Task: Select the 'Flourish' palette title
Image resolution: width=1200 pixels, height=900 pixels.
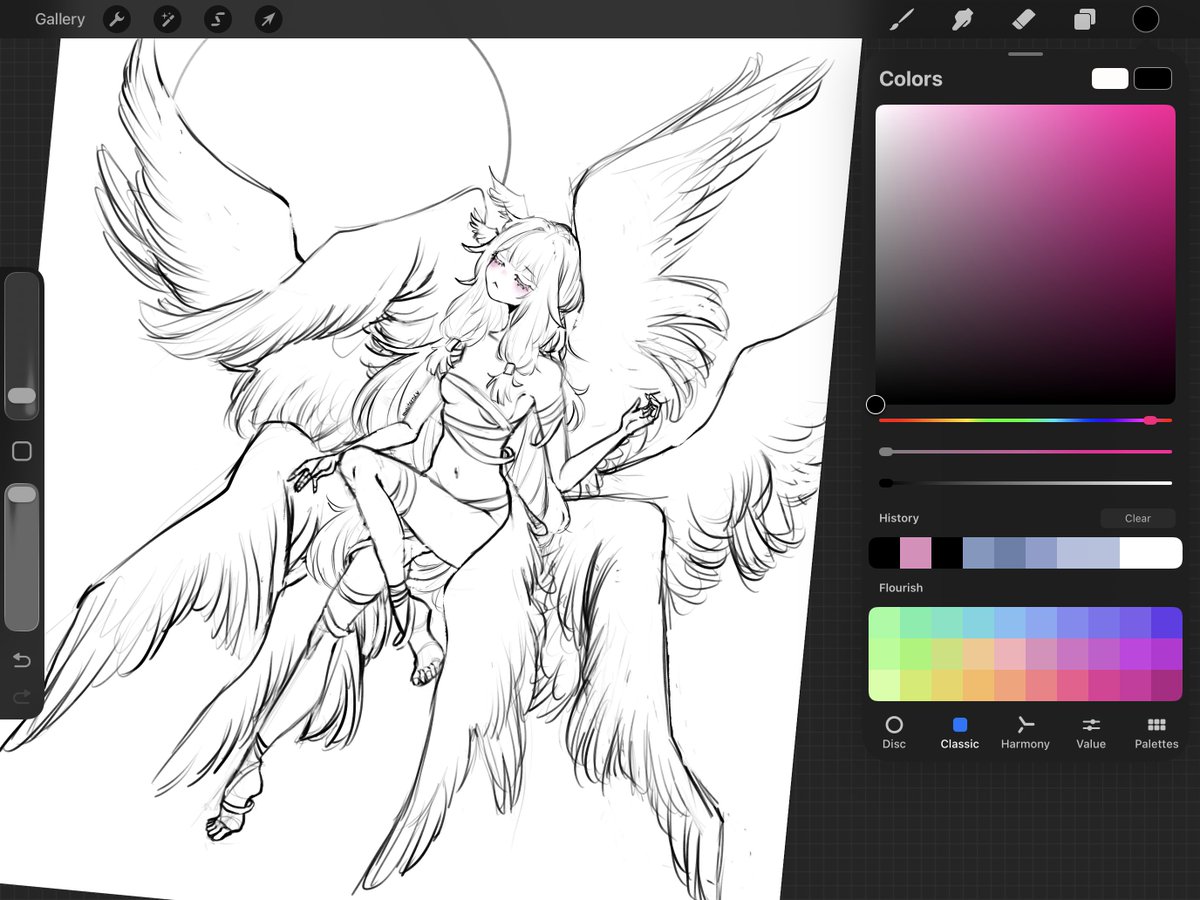Action: click(901, 588)
